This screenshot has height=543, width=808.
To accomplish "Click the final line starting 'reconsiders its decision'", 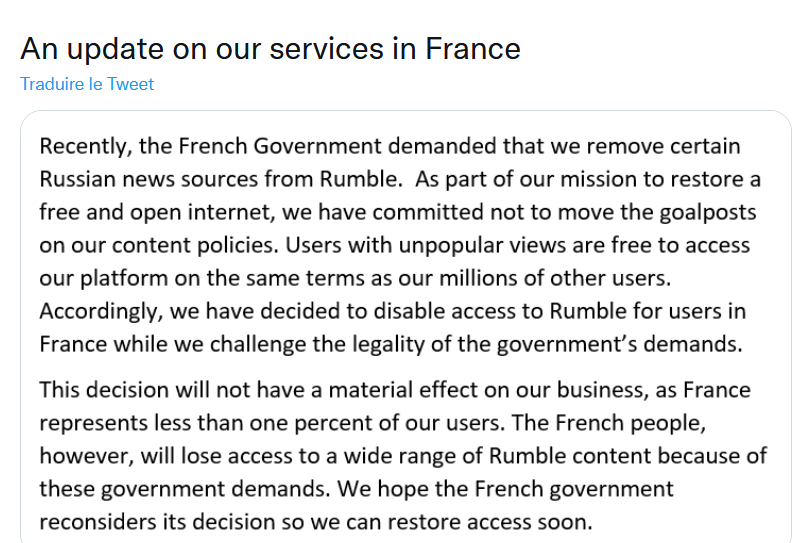I will pyautogui.click(x=316, y=522).
